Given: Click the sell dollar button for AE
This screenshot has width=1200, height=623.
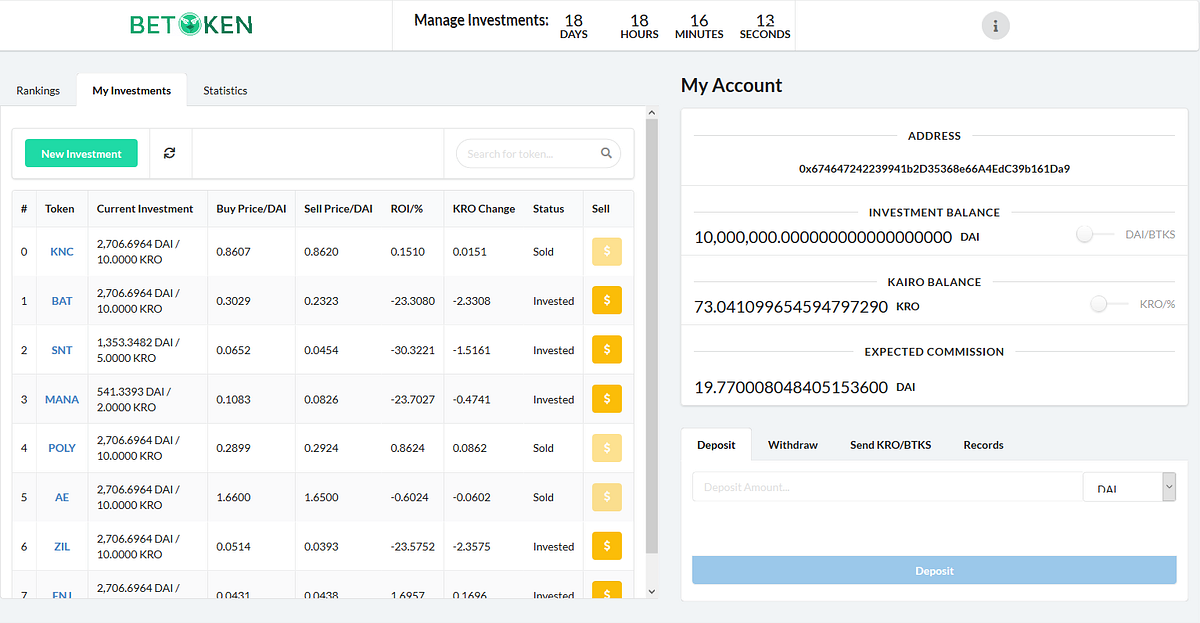Looking at the screenshot, I should point(606,496).
